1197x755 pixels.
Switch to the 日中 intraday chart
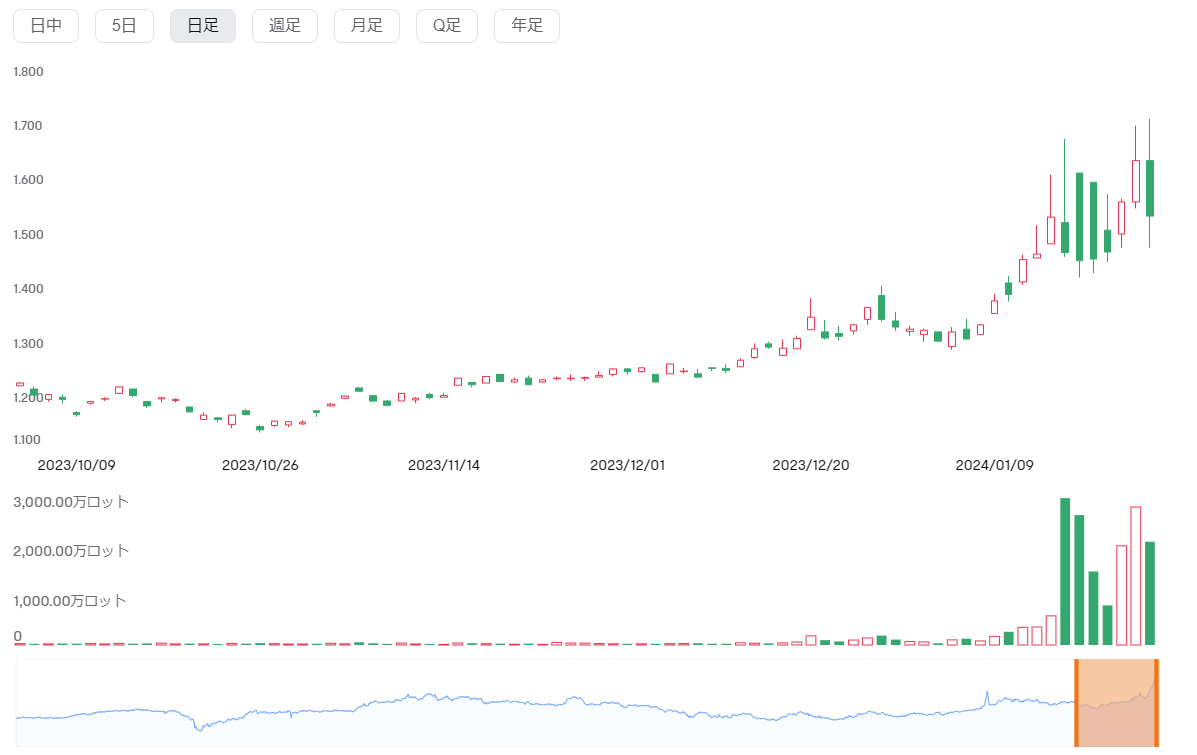46,26
